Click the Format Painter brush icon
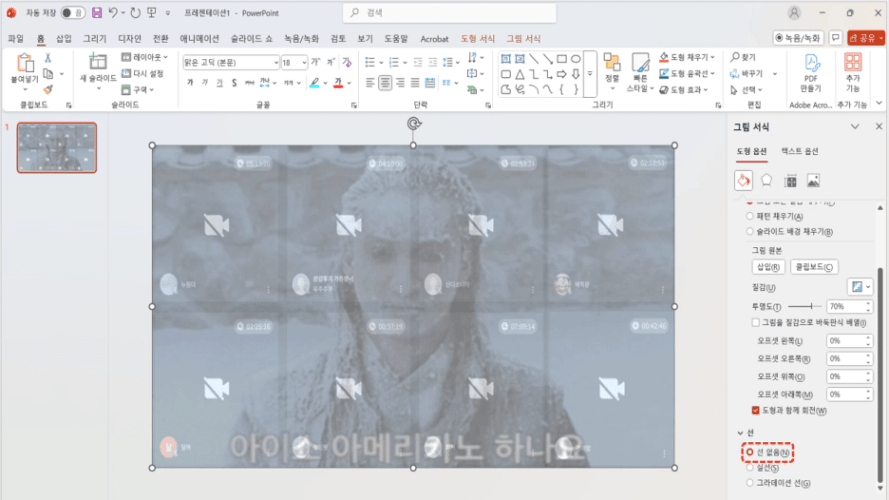 pos(48,89)
